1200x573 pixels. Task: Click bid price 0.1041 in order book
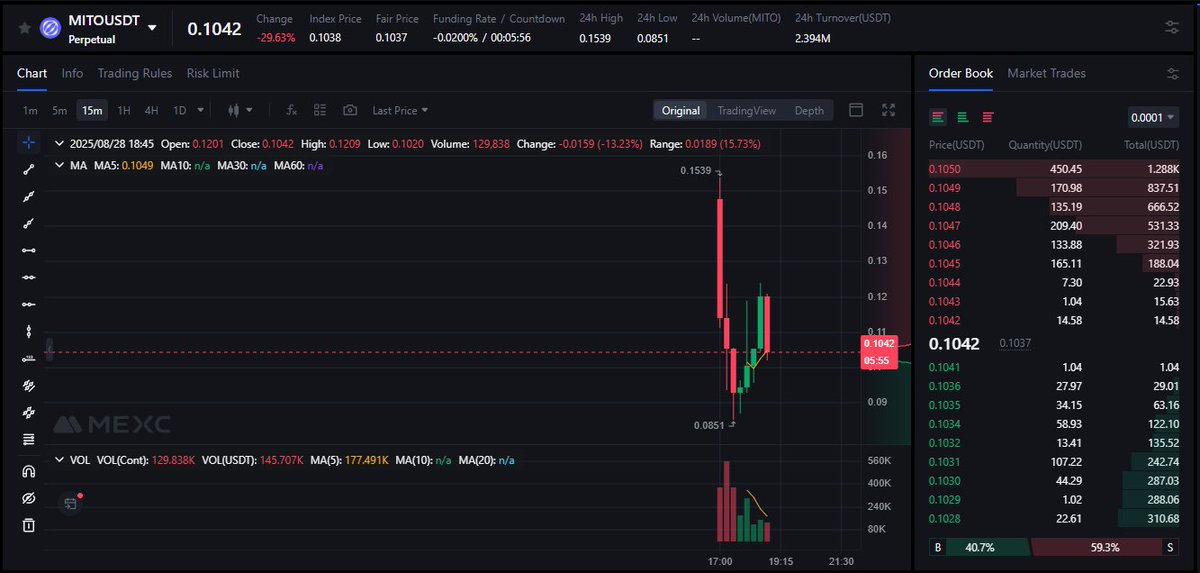point(945,368)
